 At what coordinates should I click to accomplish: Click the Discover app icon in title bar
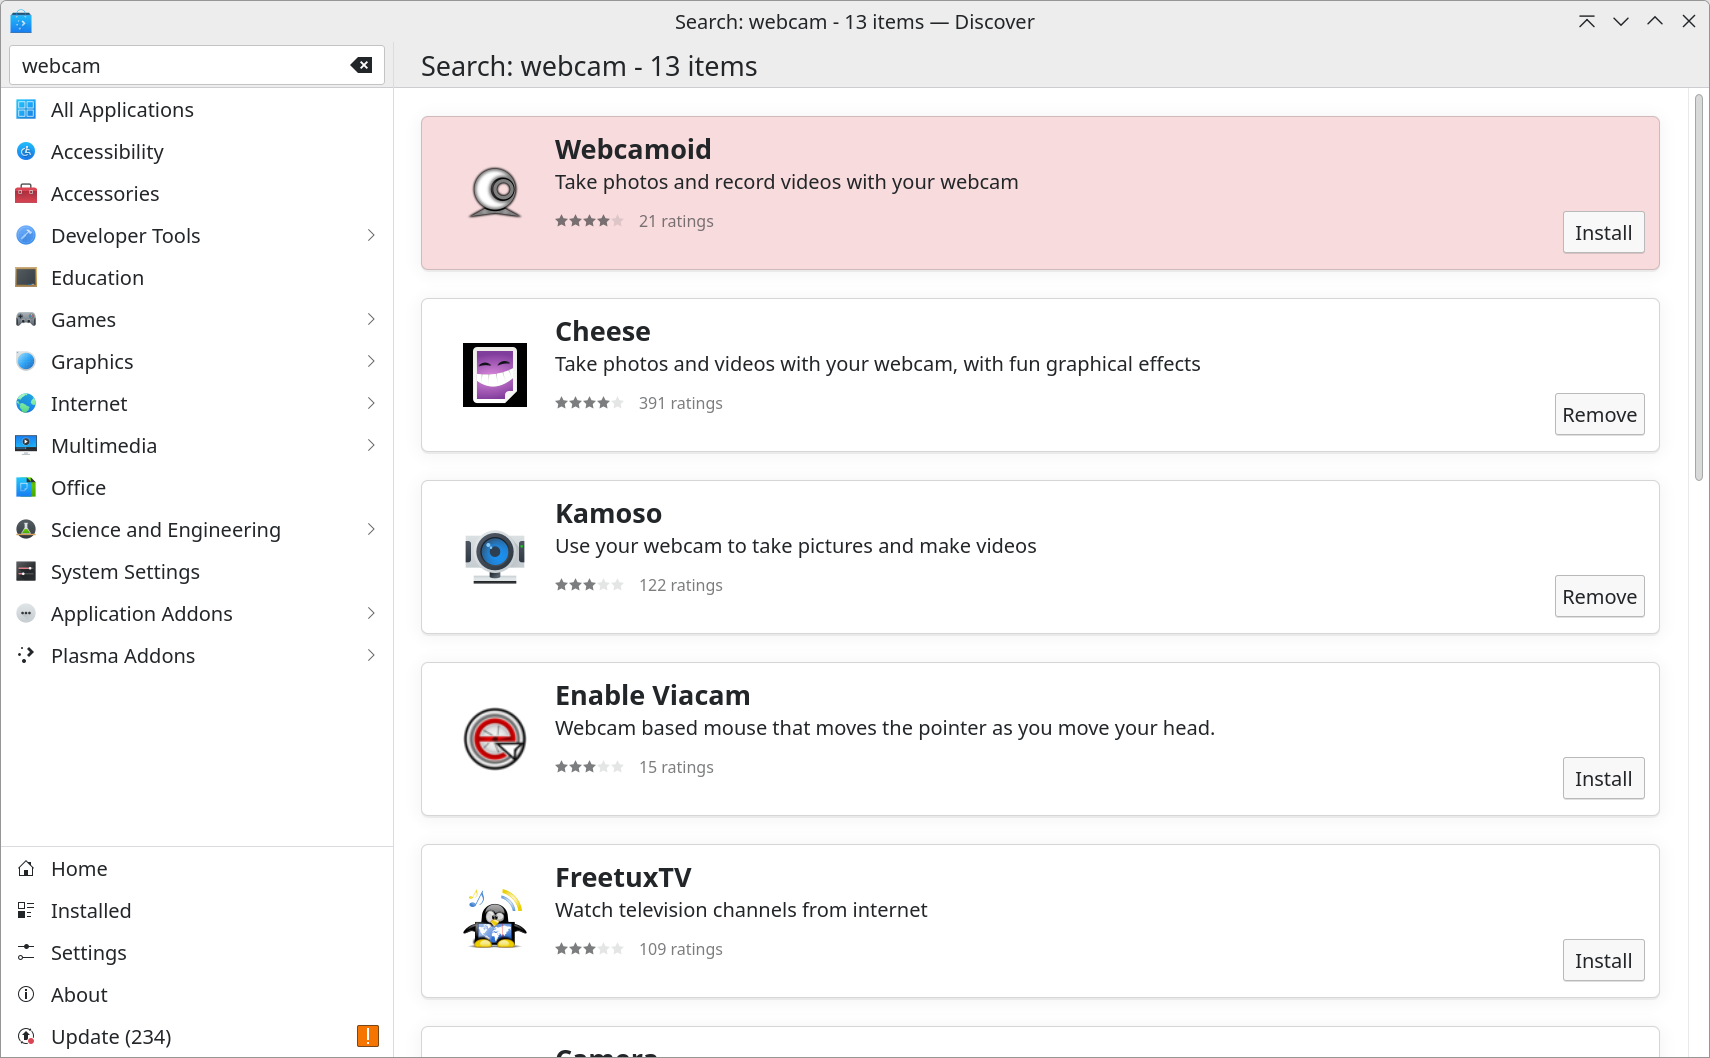21,21
